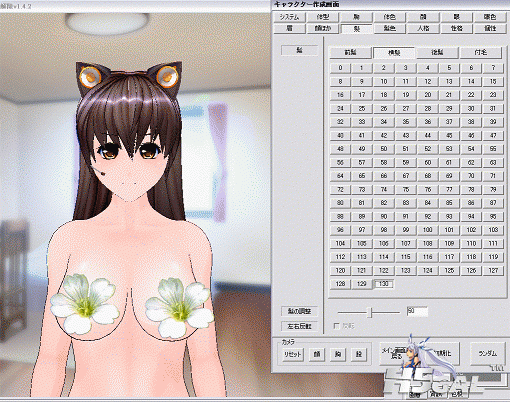Select the 付毛 sub-tab

tap(481, 52)
